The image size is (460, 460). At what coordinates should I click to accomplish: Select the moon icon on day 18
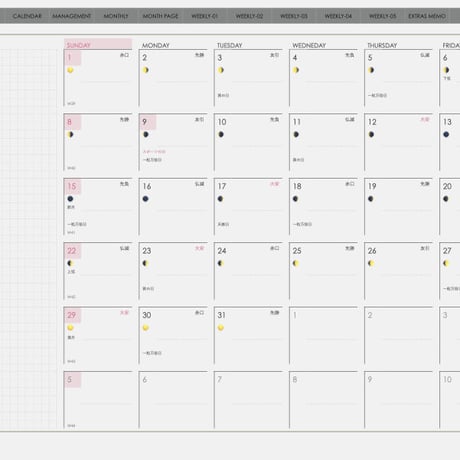click(296, 199)
